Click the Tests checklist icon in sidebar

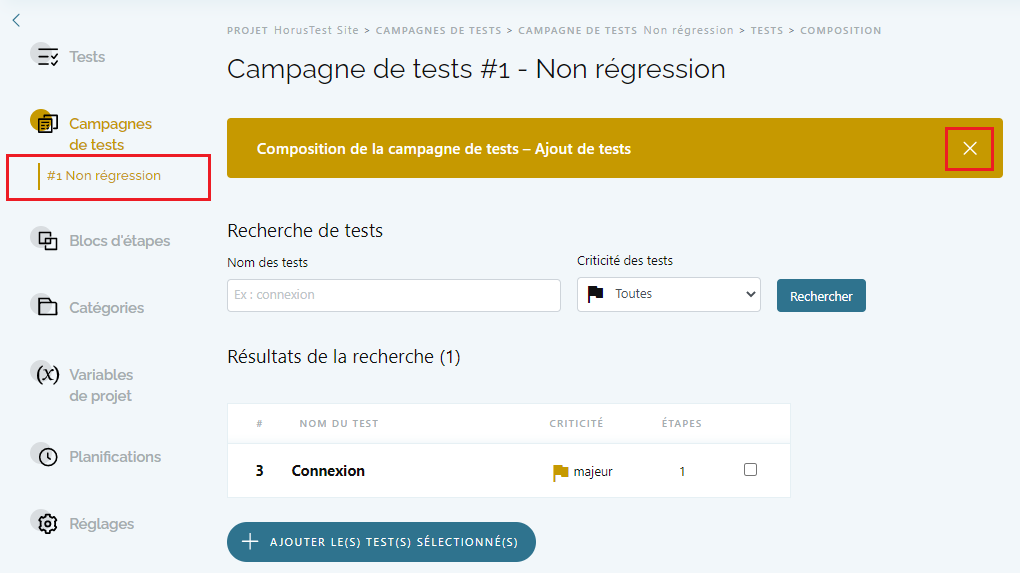(x=47, y=57)
